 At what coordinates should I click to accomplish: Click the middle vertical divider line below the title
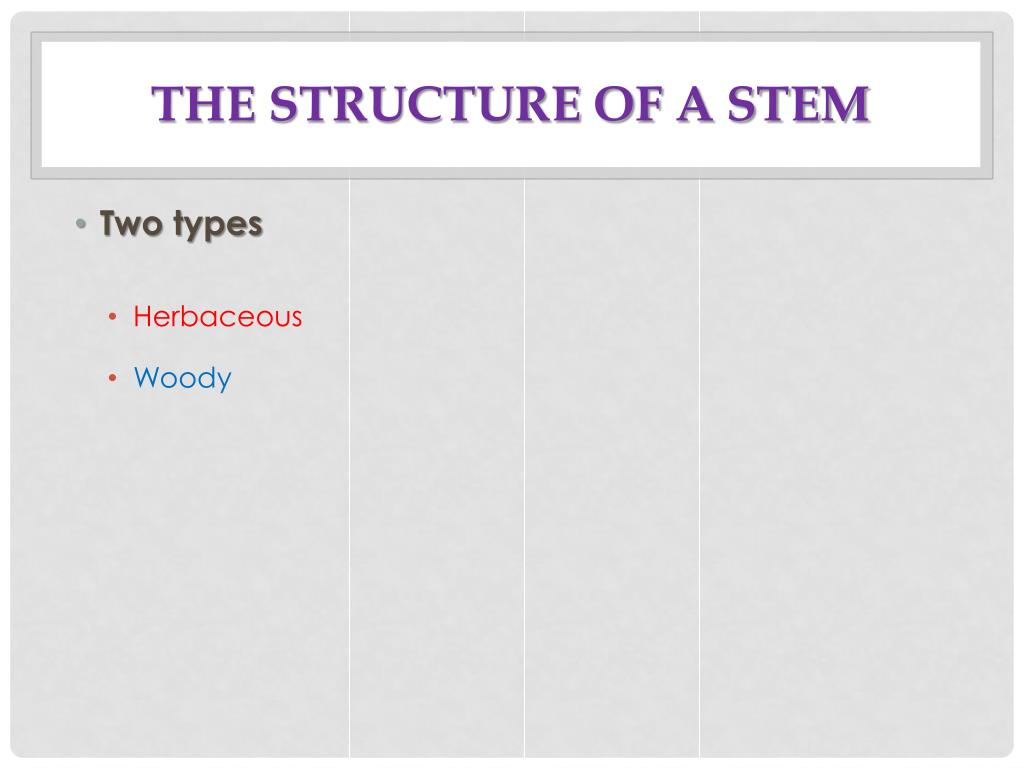(524, 468)
